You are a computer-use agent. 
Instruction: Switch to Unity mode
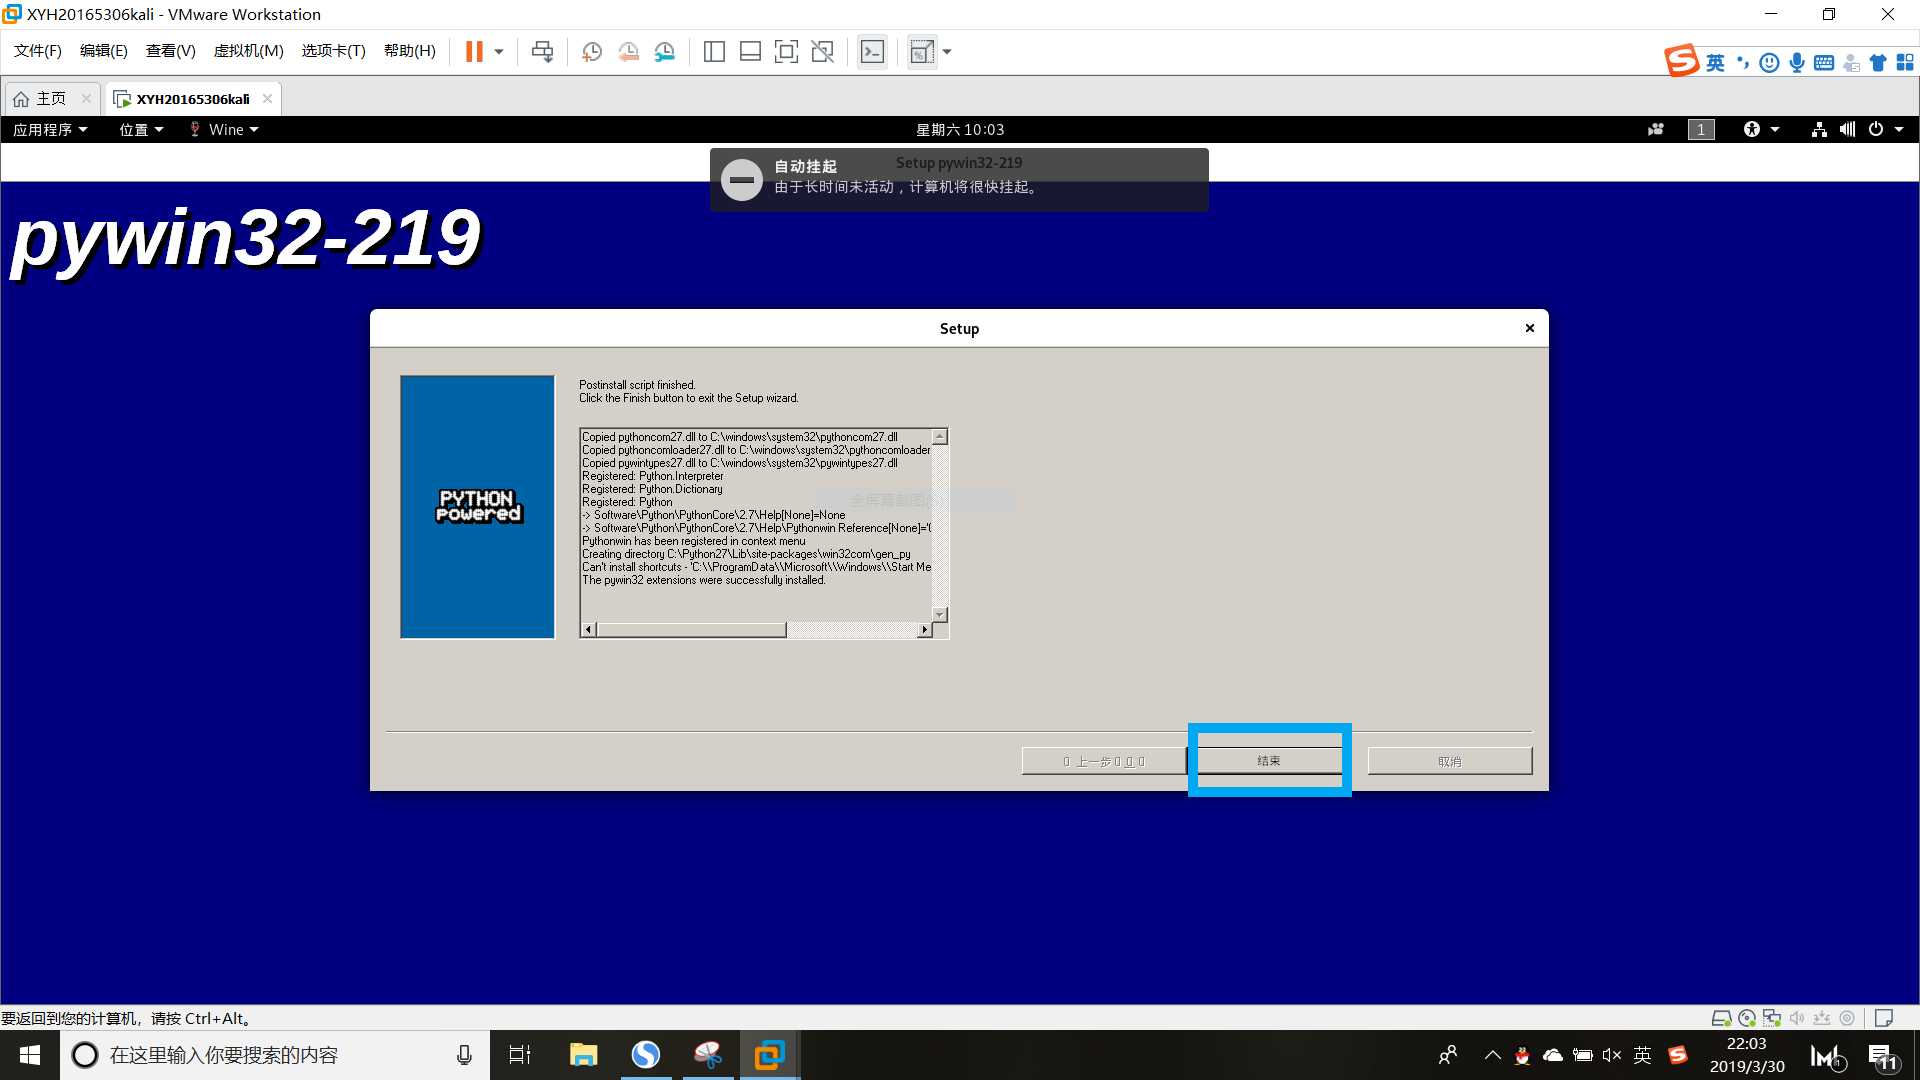[x=822, y=51]
